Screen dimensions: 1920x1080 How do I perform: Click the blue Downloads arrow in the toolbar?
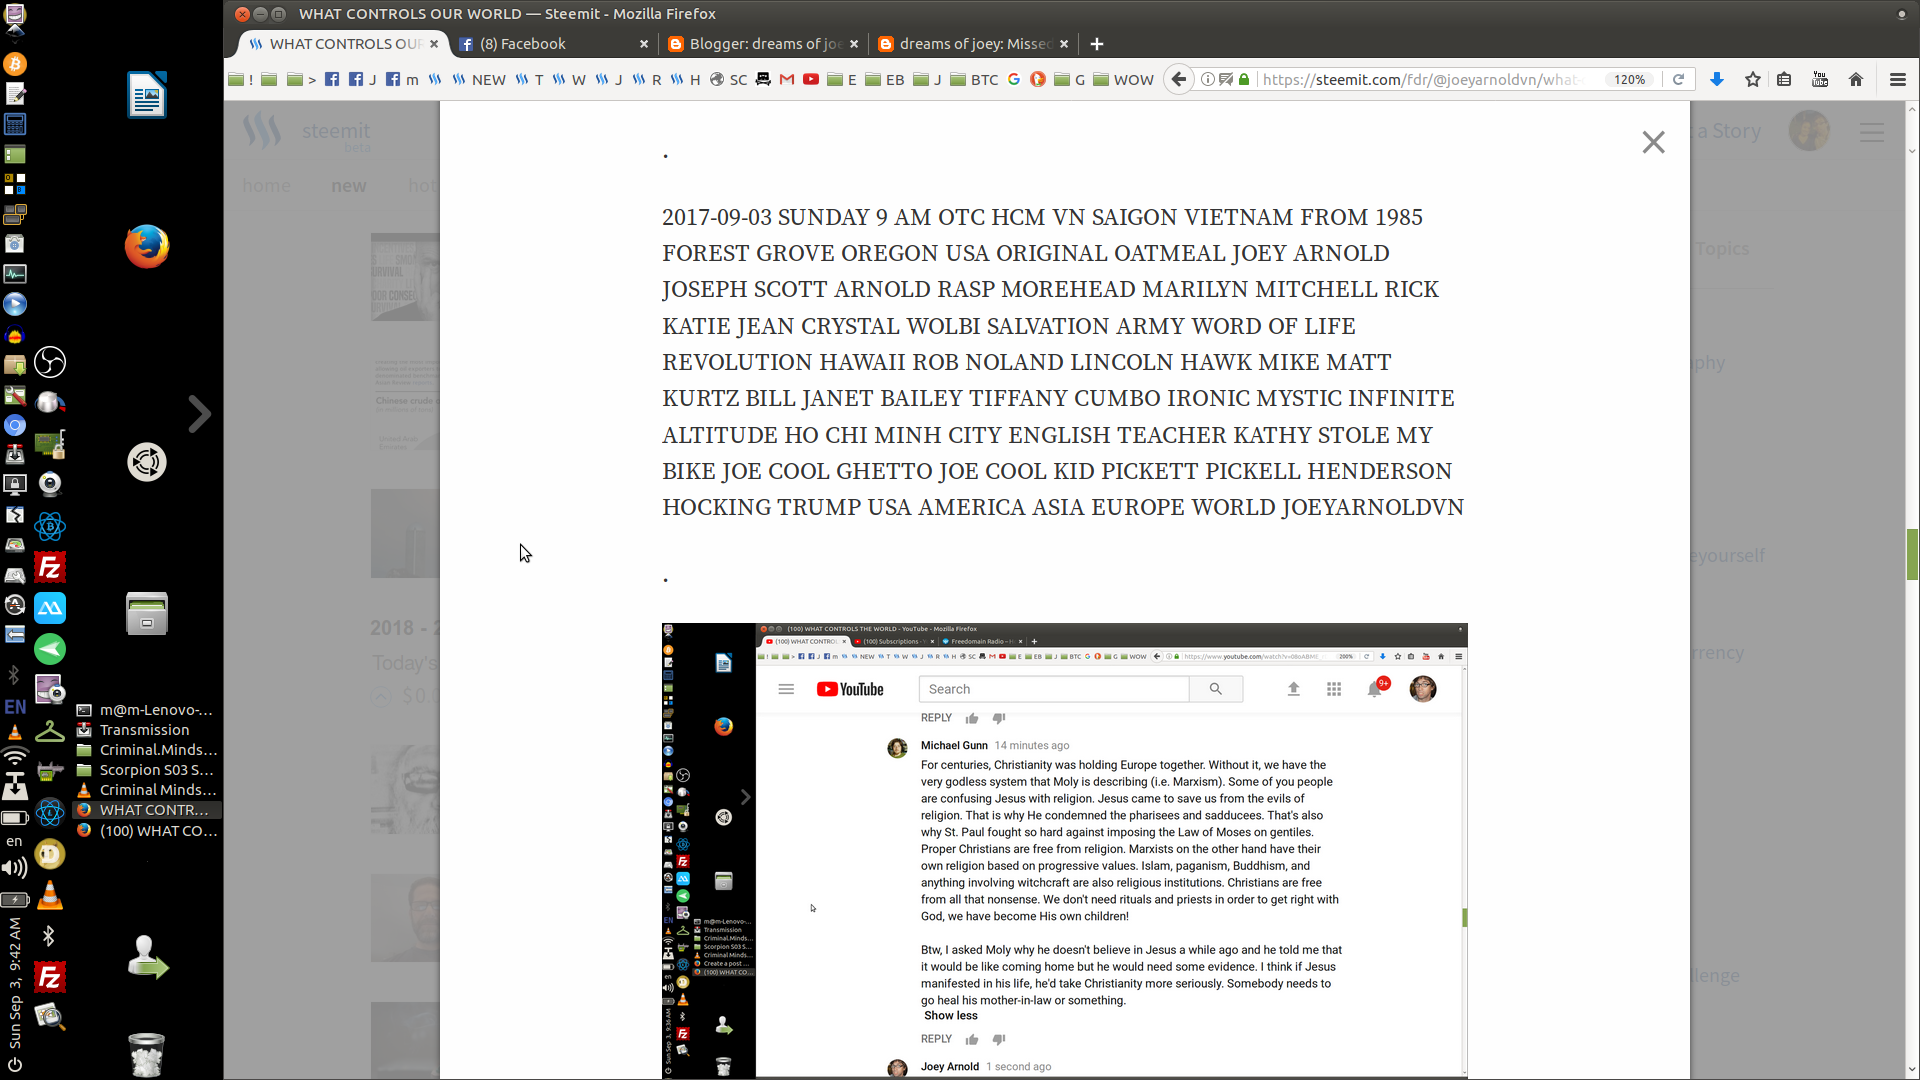coord(1717,79)
